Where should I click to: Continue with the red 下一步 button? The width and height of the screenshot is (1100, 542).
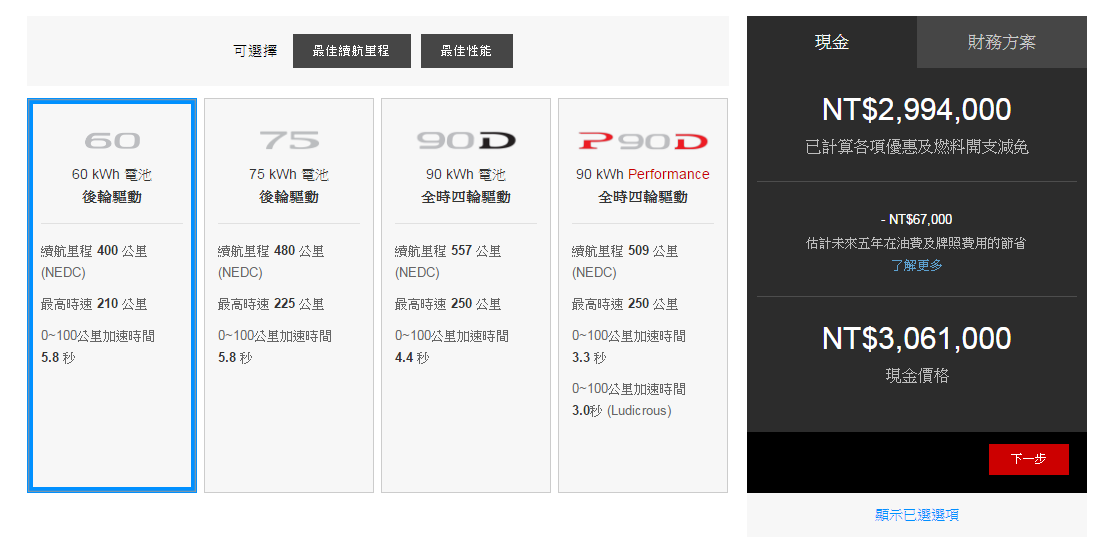(1028, 459)
